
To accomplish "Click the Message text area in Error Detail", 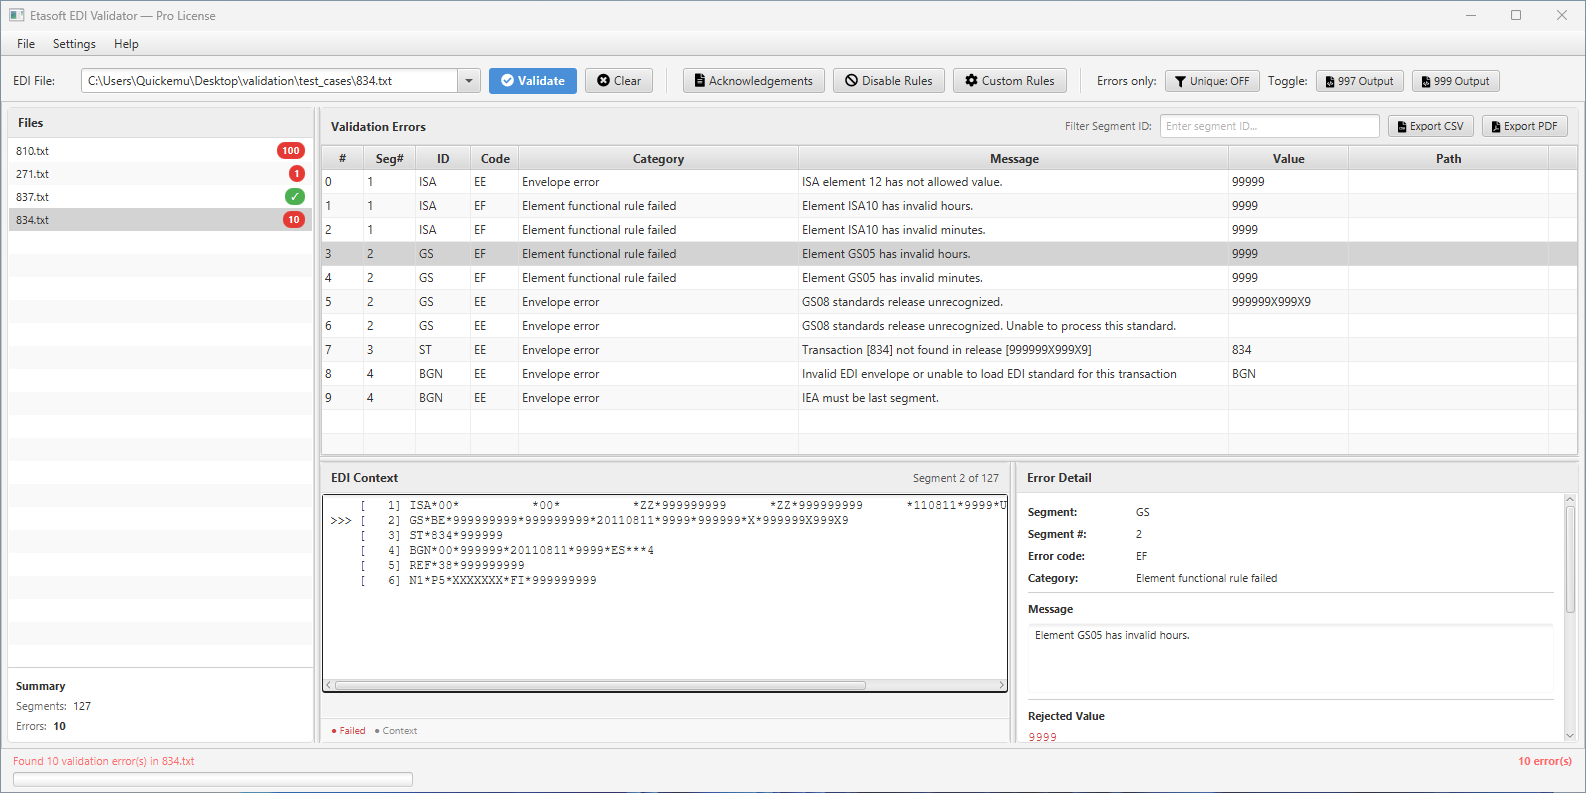I will pos(1290,660).
